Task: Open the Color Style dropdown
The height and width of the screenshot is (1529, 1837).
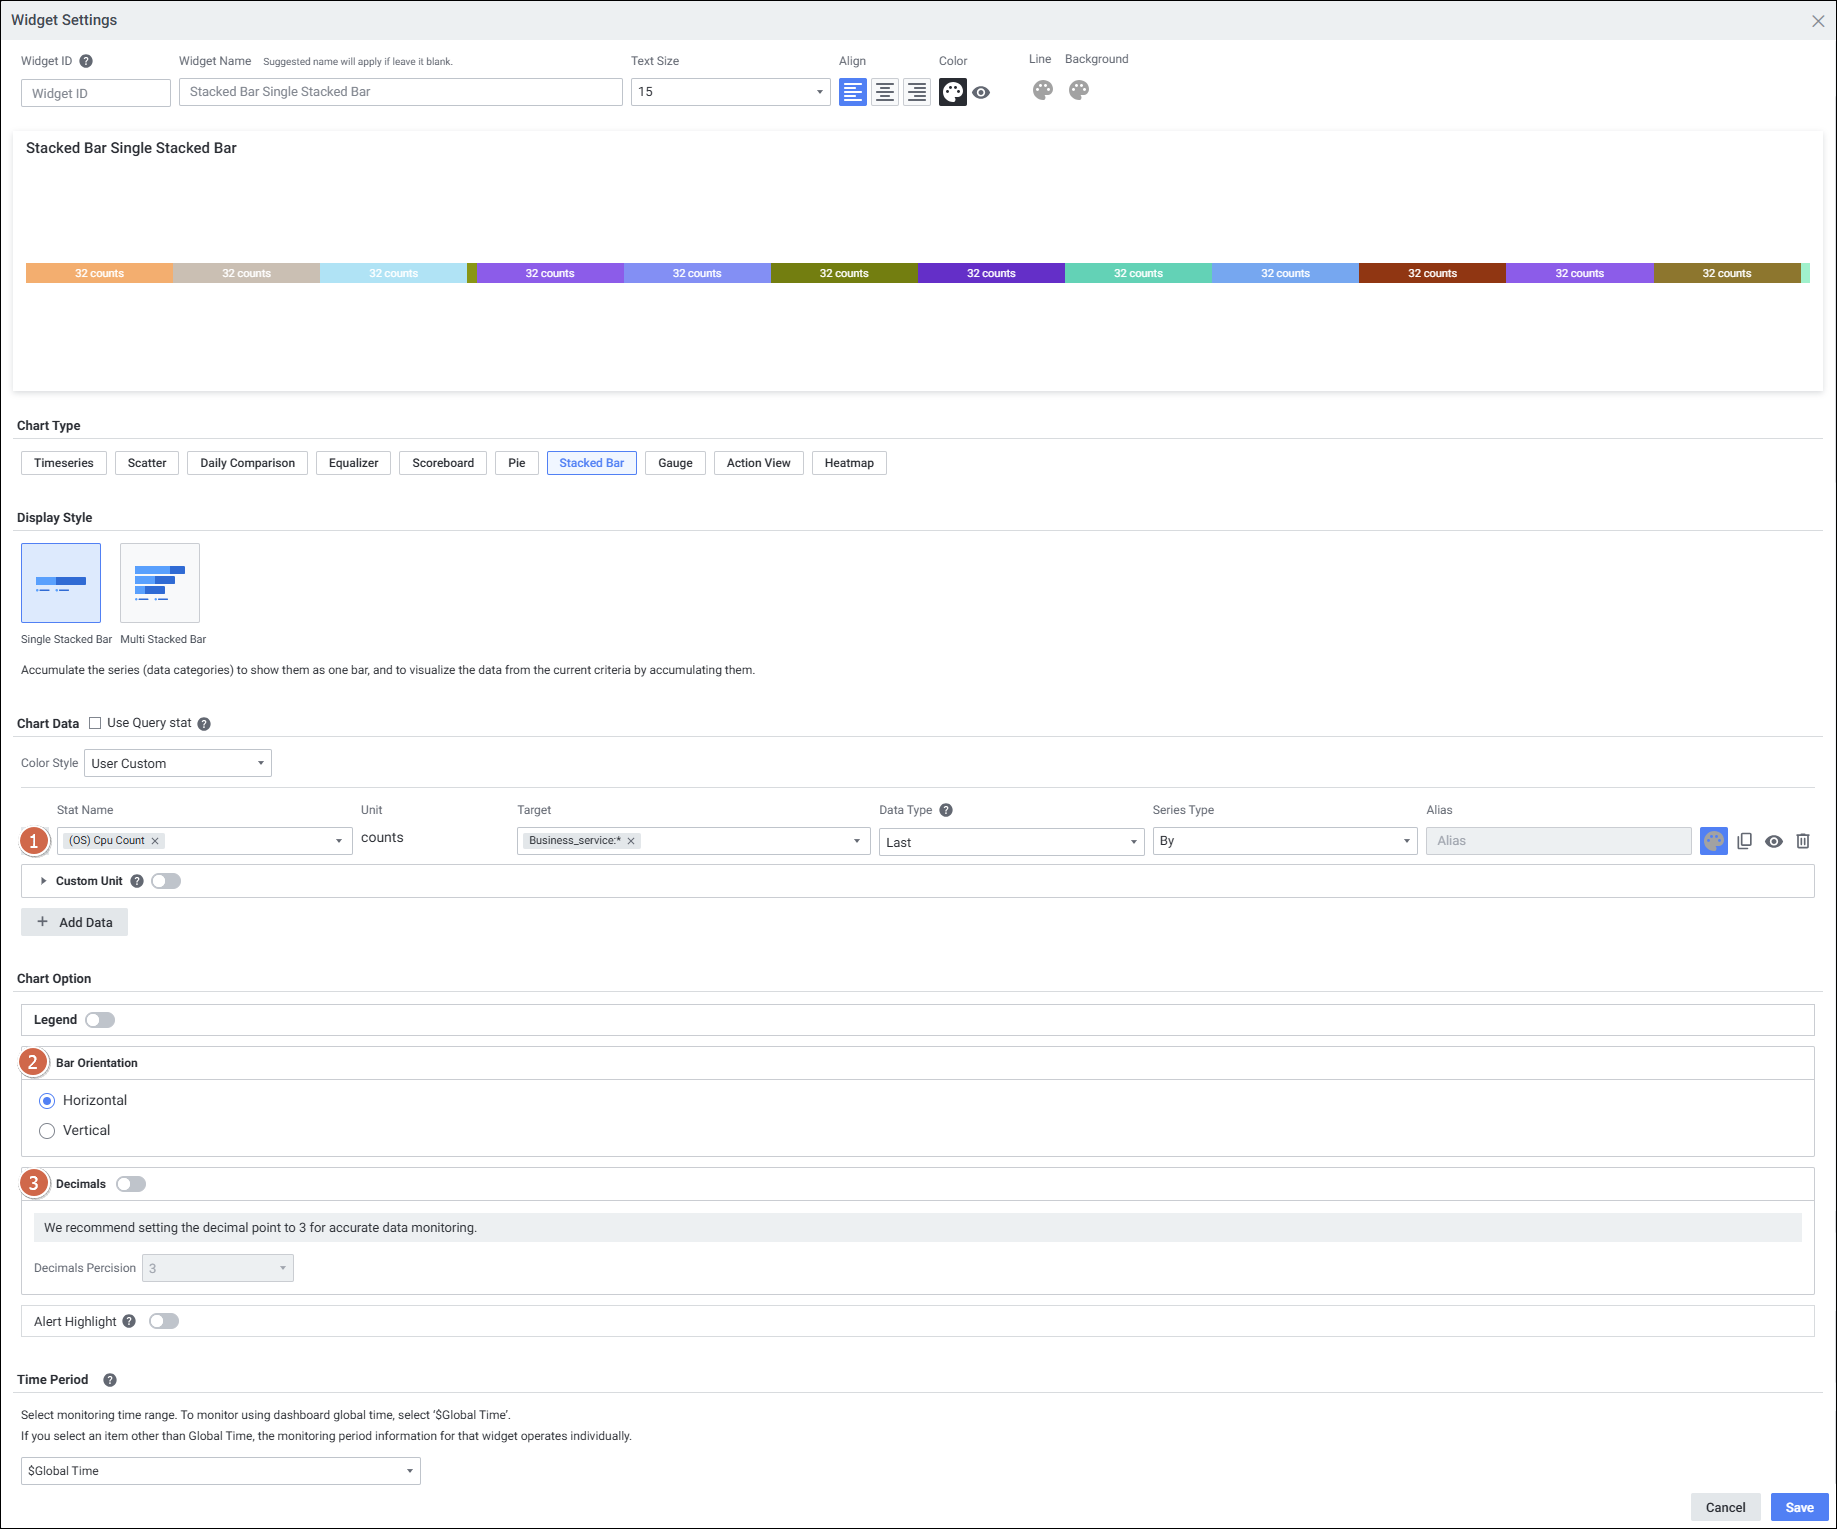Action: [x=178, y=764]
